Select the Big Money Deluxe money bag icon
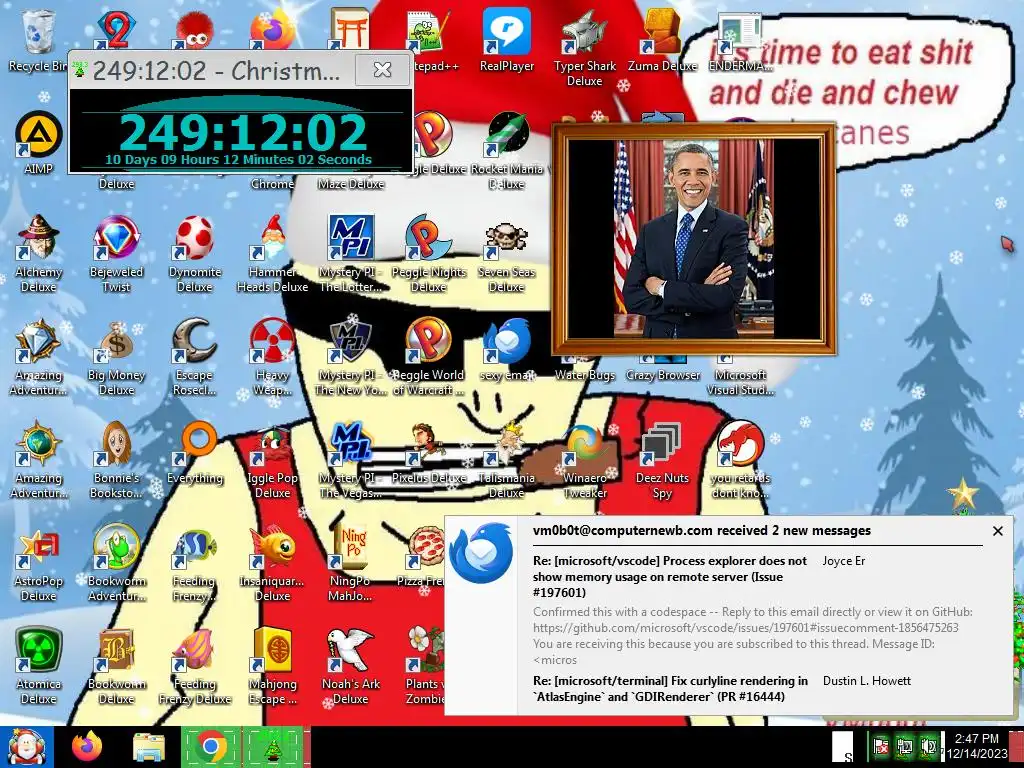The image size is (1024, 768). point(116,357)
